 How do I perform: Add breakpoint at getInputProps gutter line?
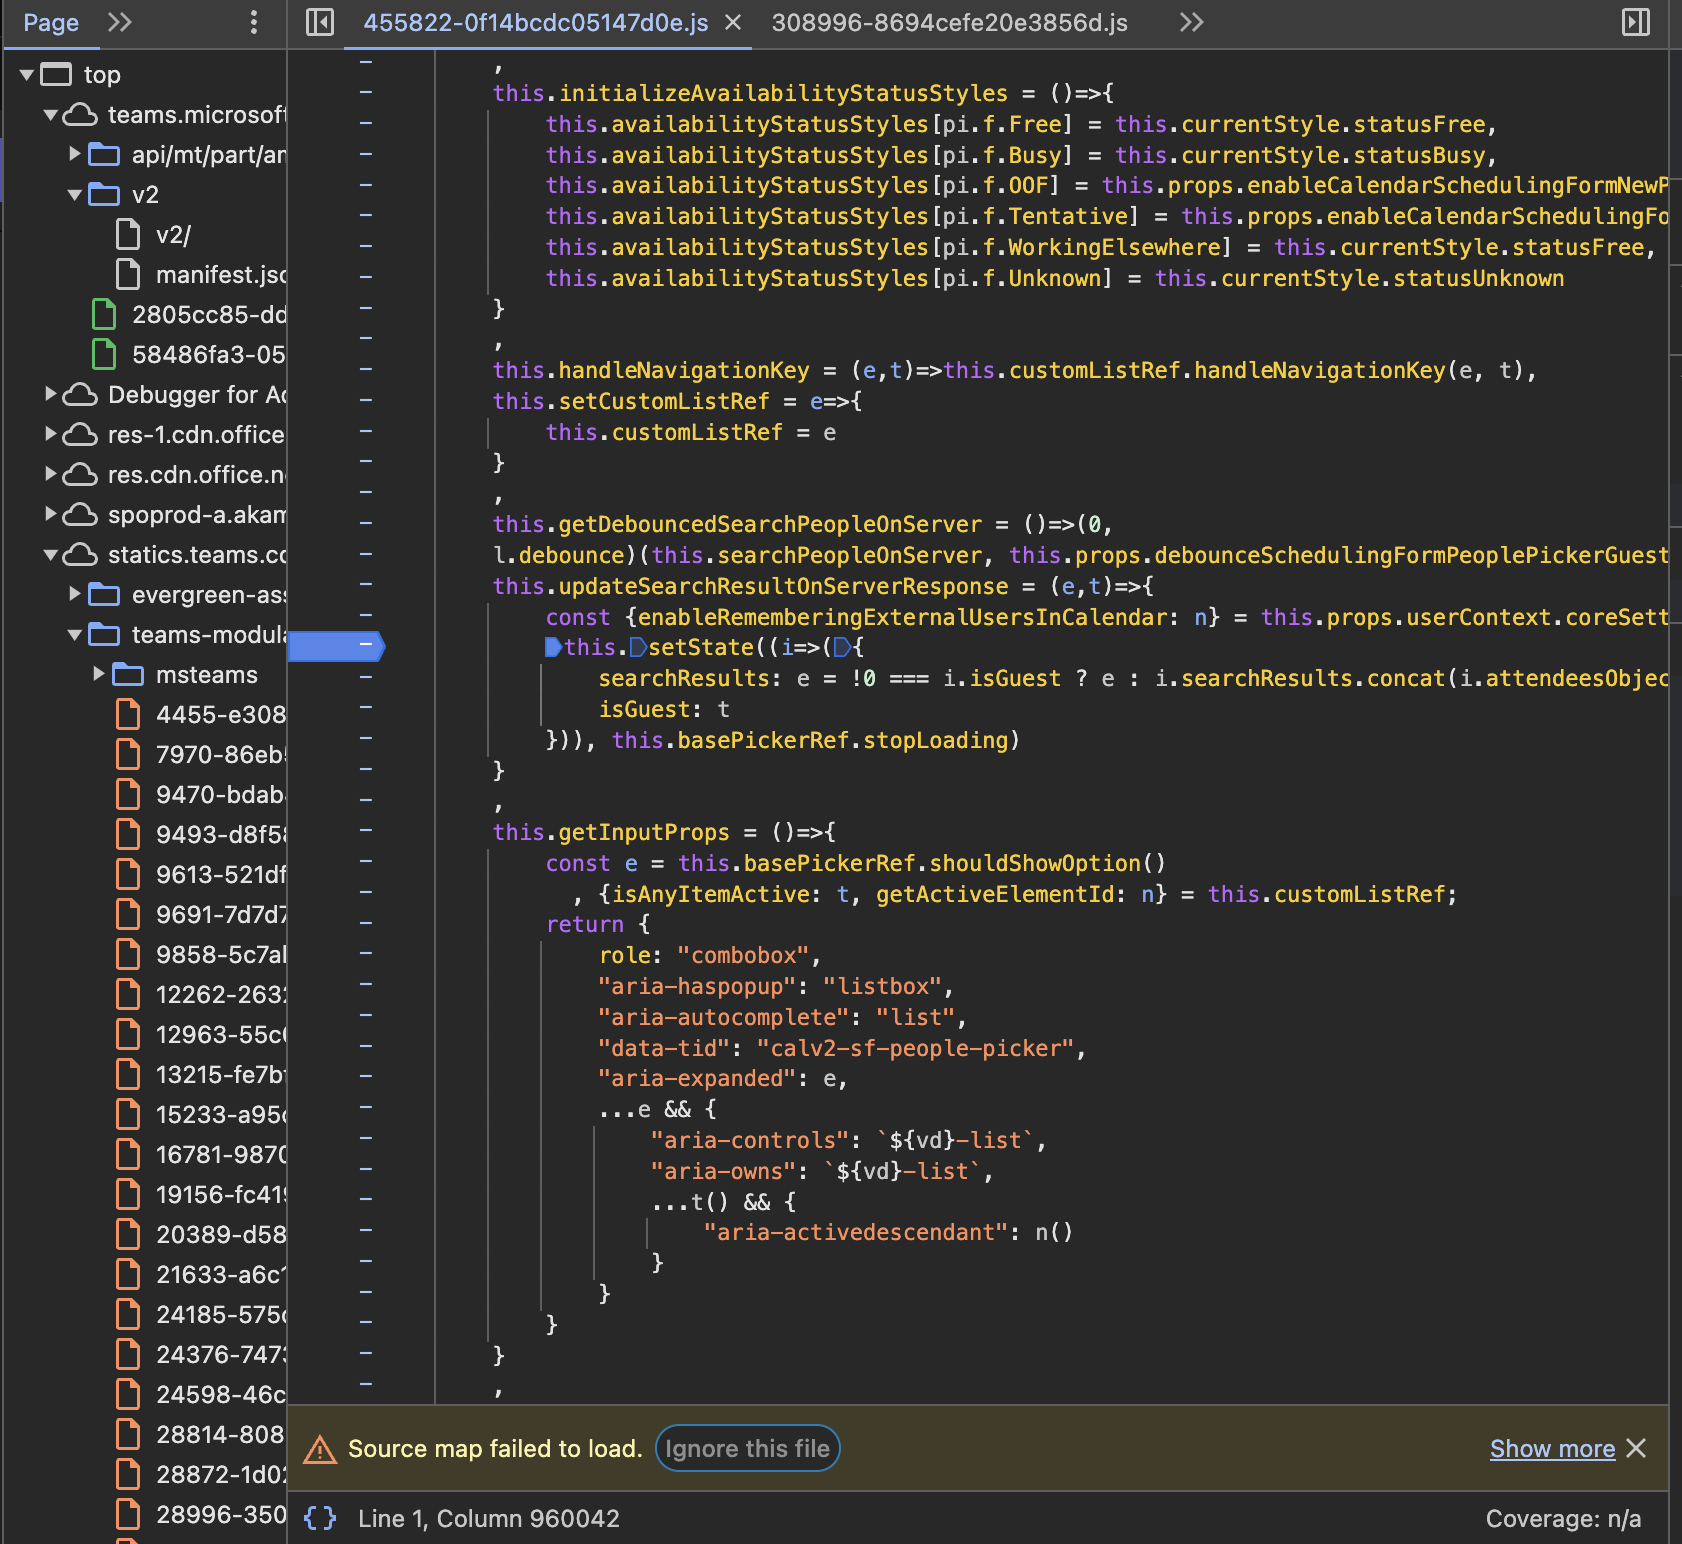click(366, 832)
